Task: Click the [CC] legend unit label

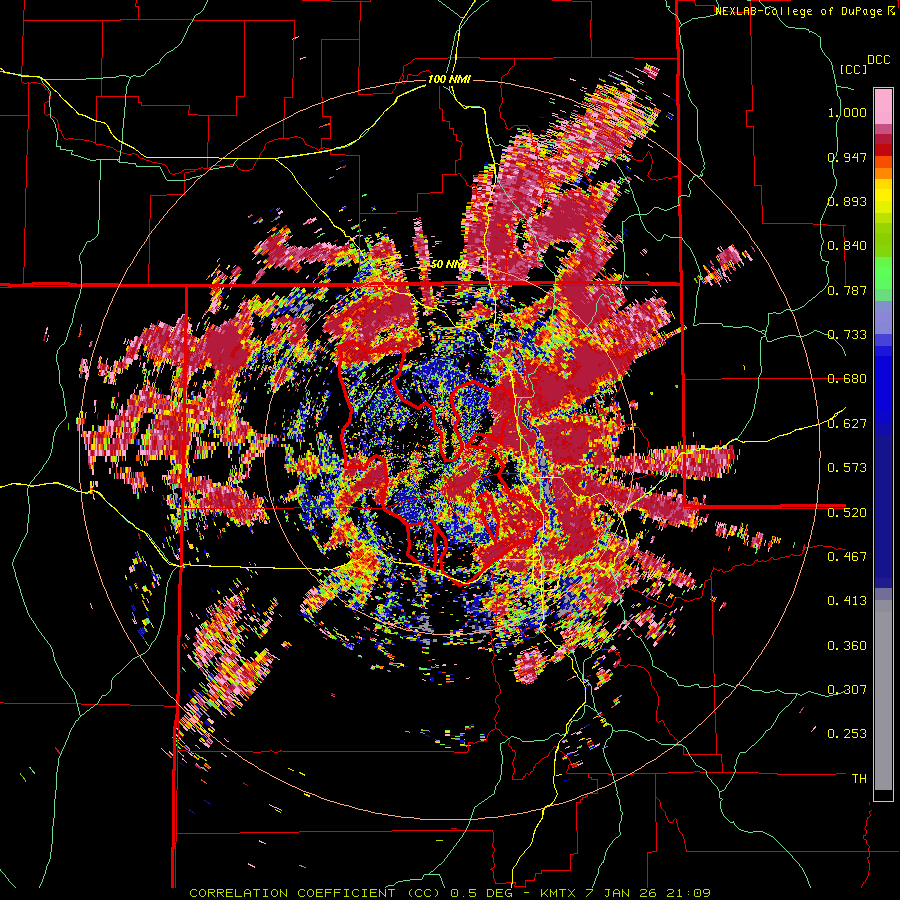Action: click(853, 69)
